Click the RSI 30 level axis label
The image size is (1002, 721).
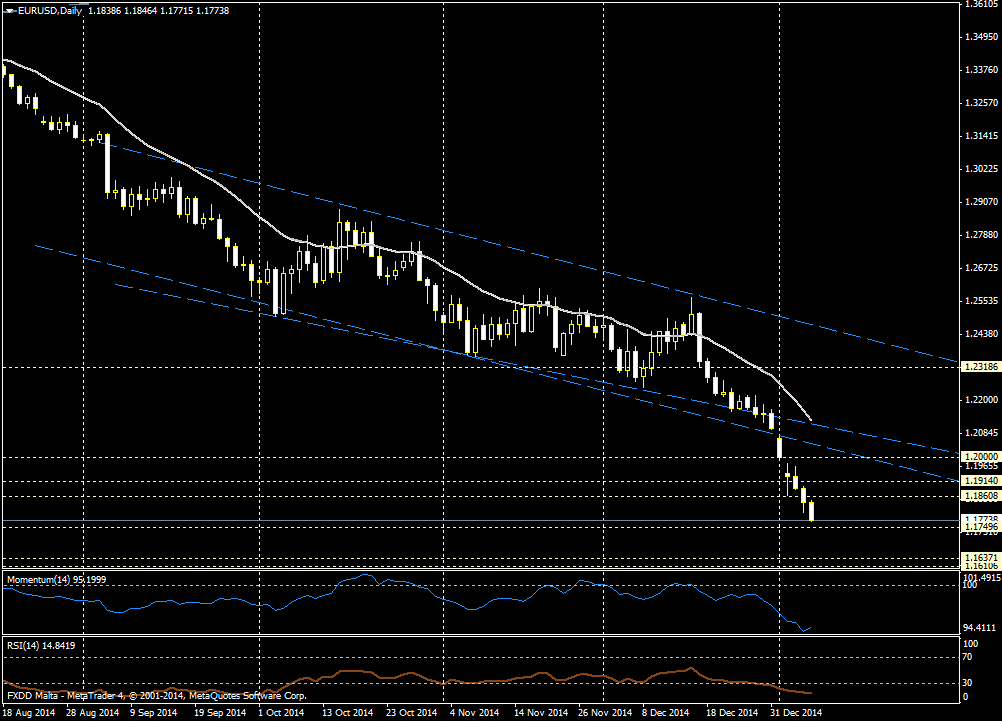(x=968, y=682)
